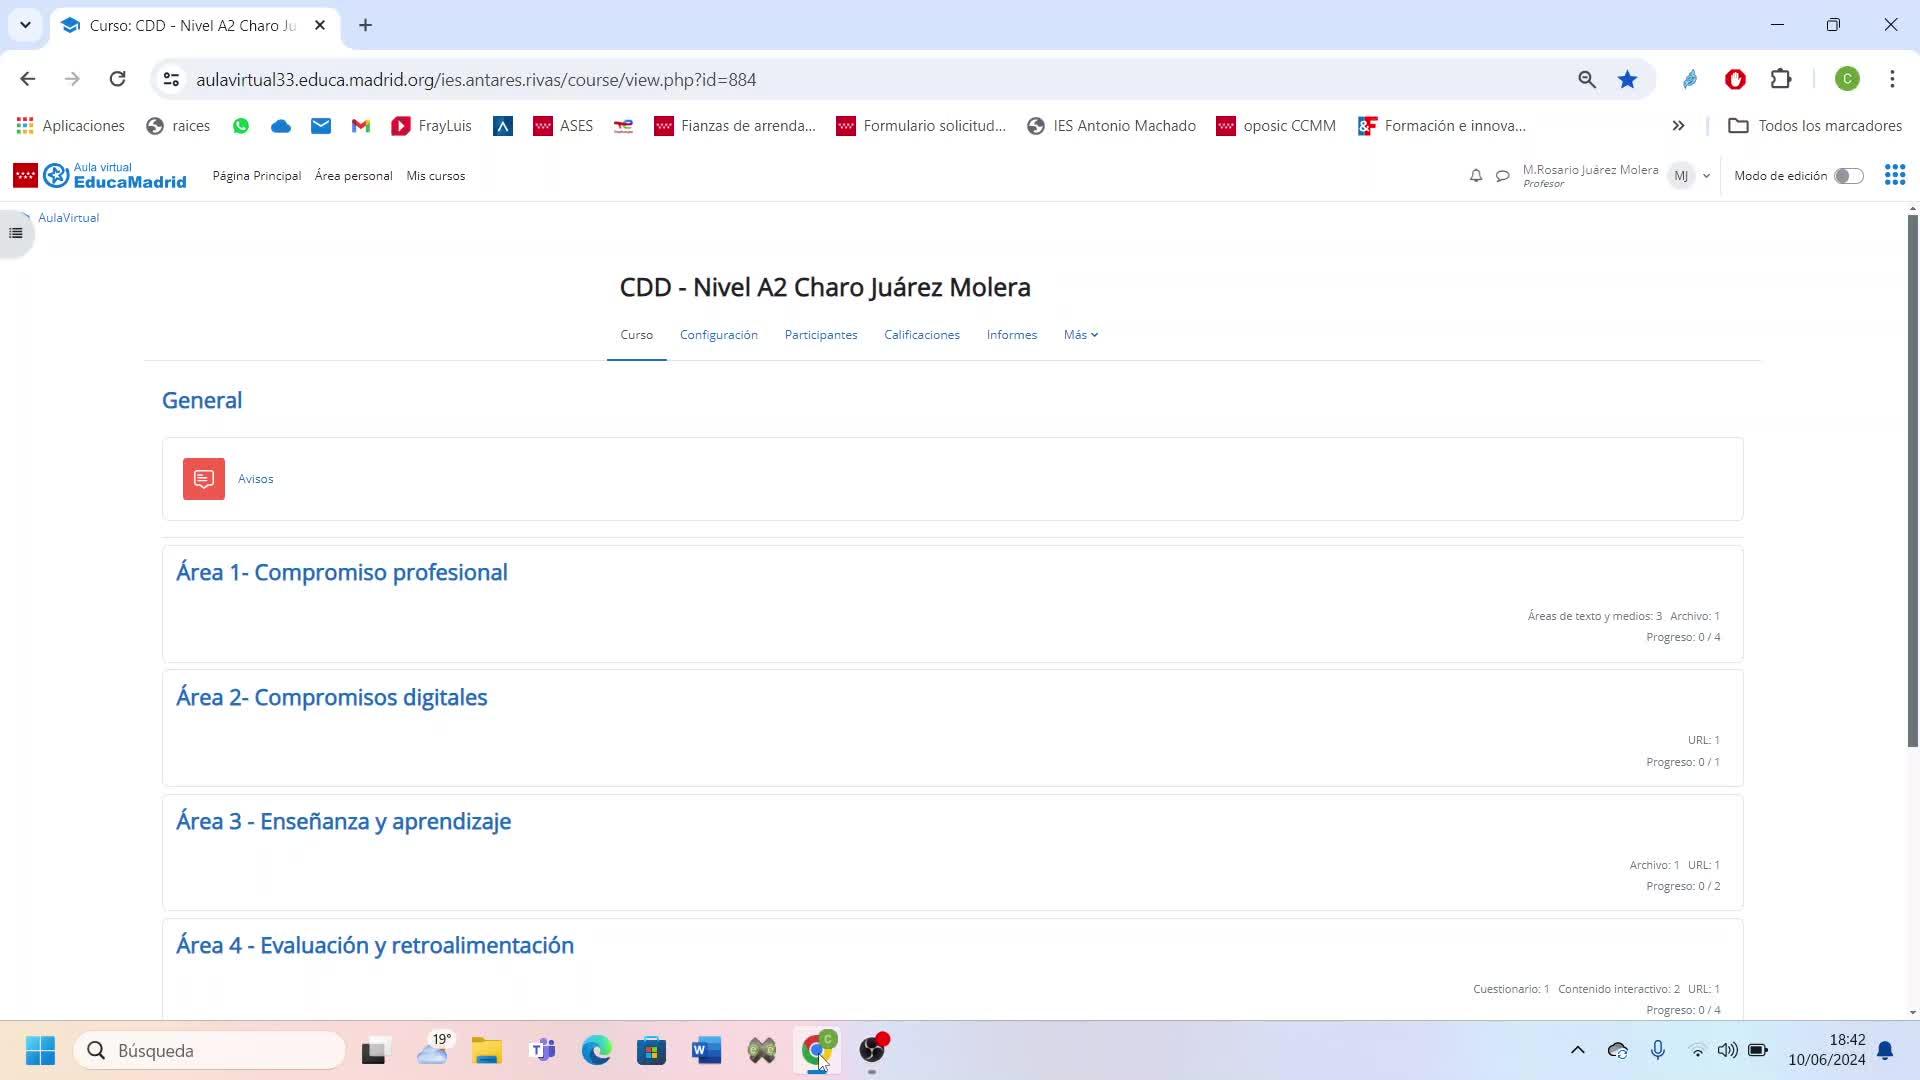Open Área 3 - Enseñanza y aprendizaje
The image size is (1920, 1080).
point(343,822)
